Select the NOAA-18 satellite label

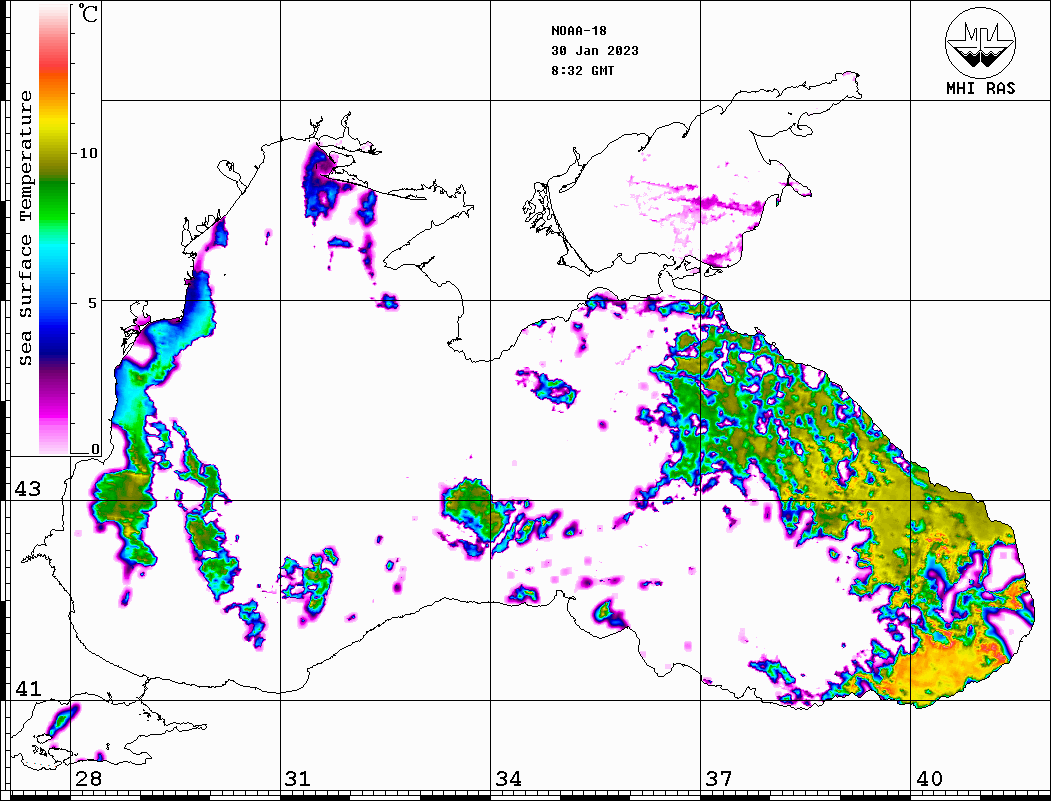pos(578,31)
